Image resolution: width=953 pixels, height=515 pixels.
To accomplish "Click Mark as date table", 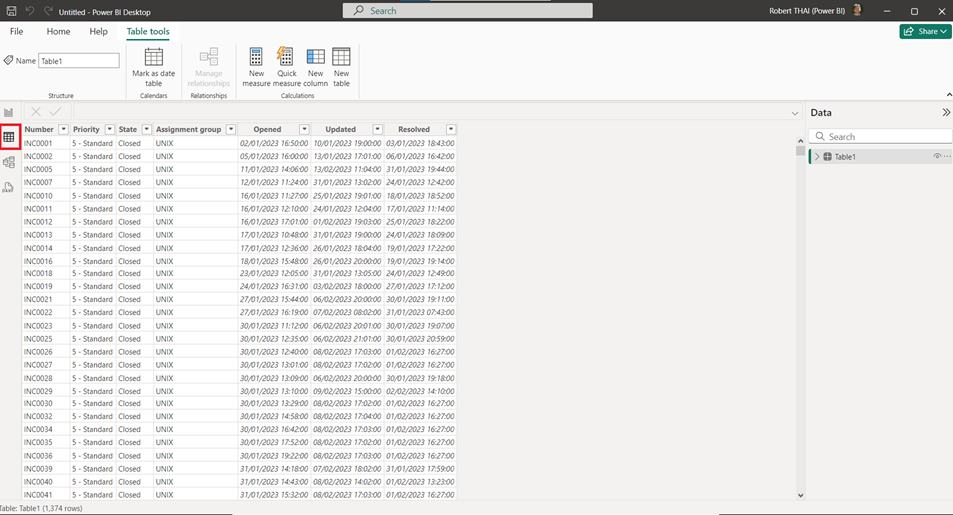I will [153, 66].
